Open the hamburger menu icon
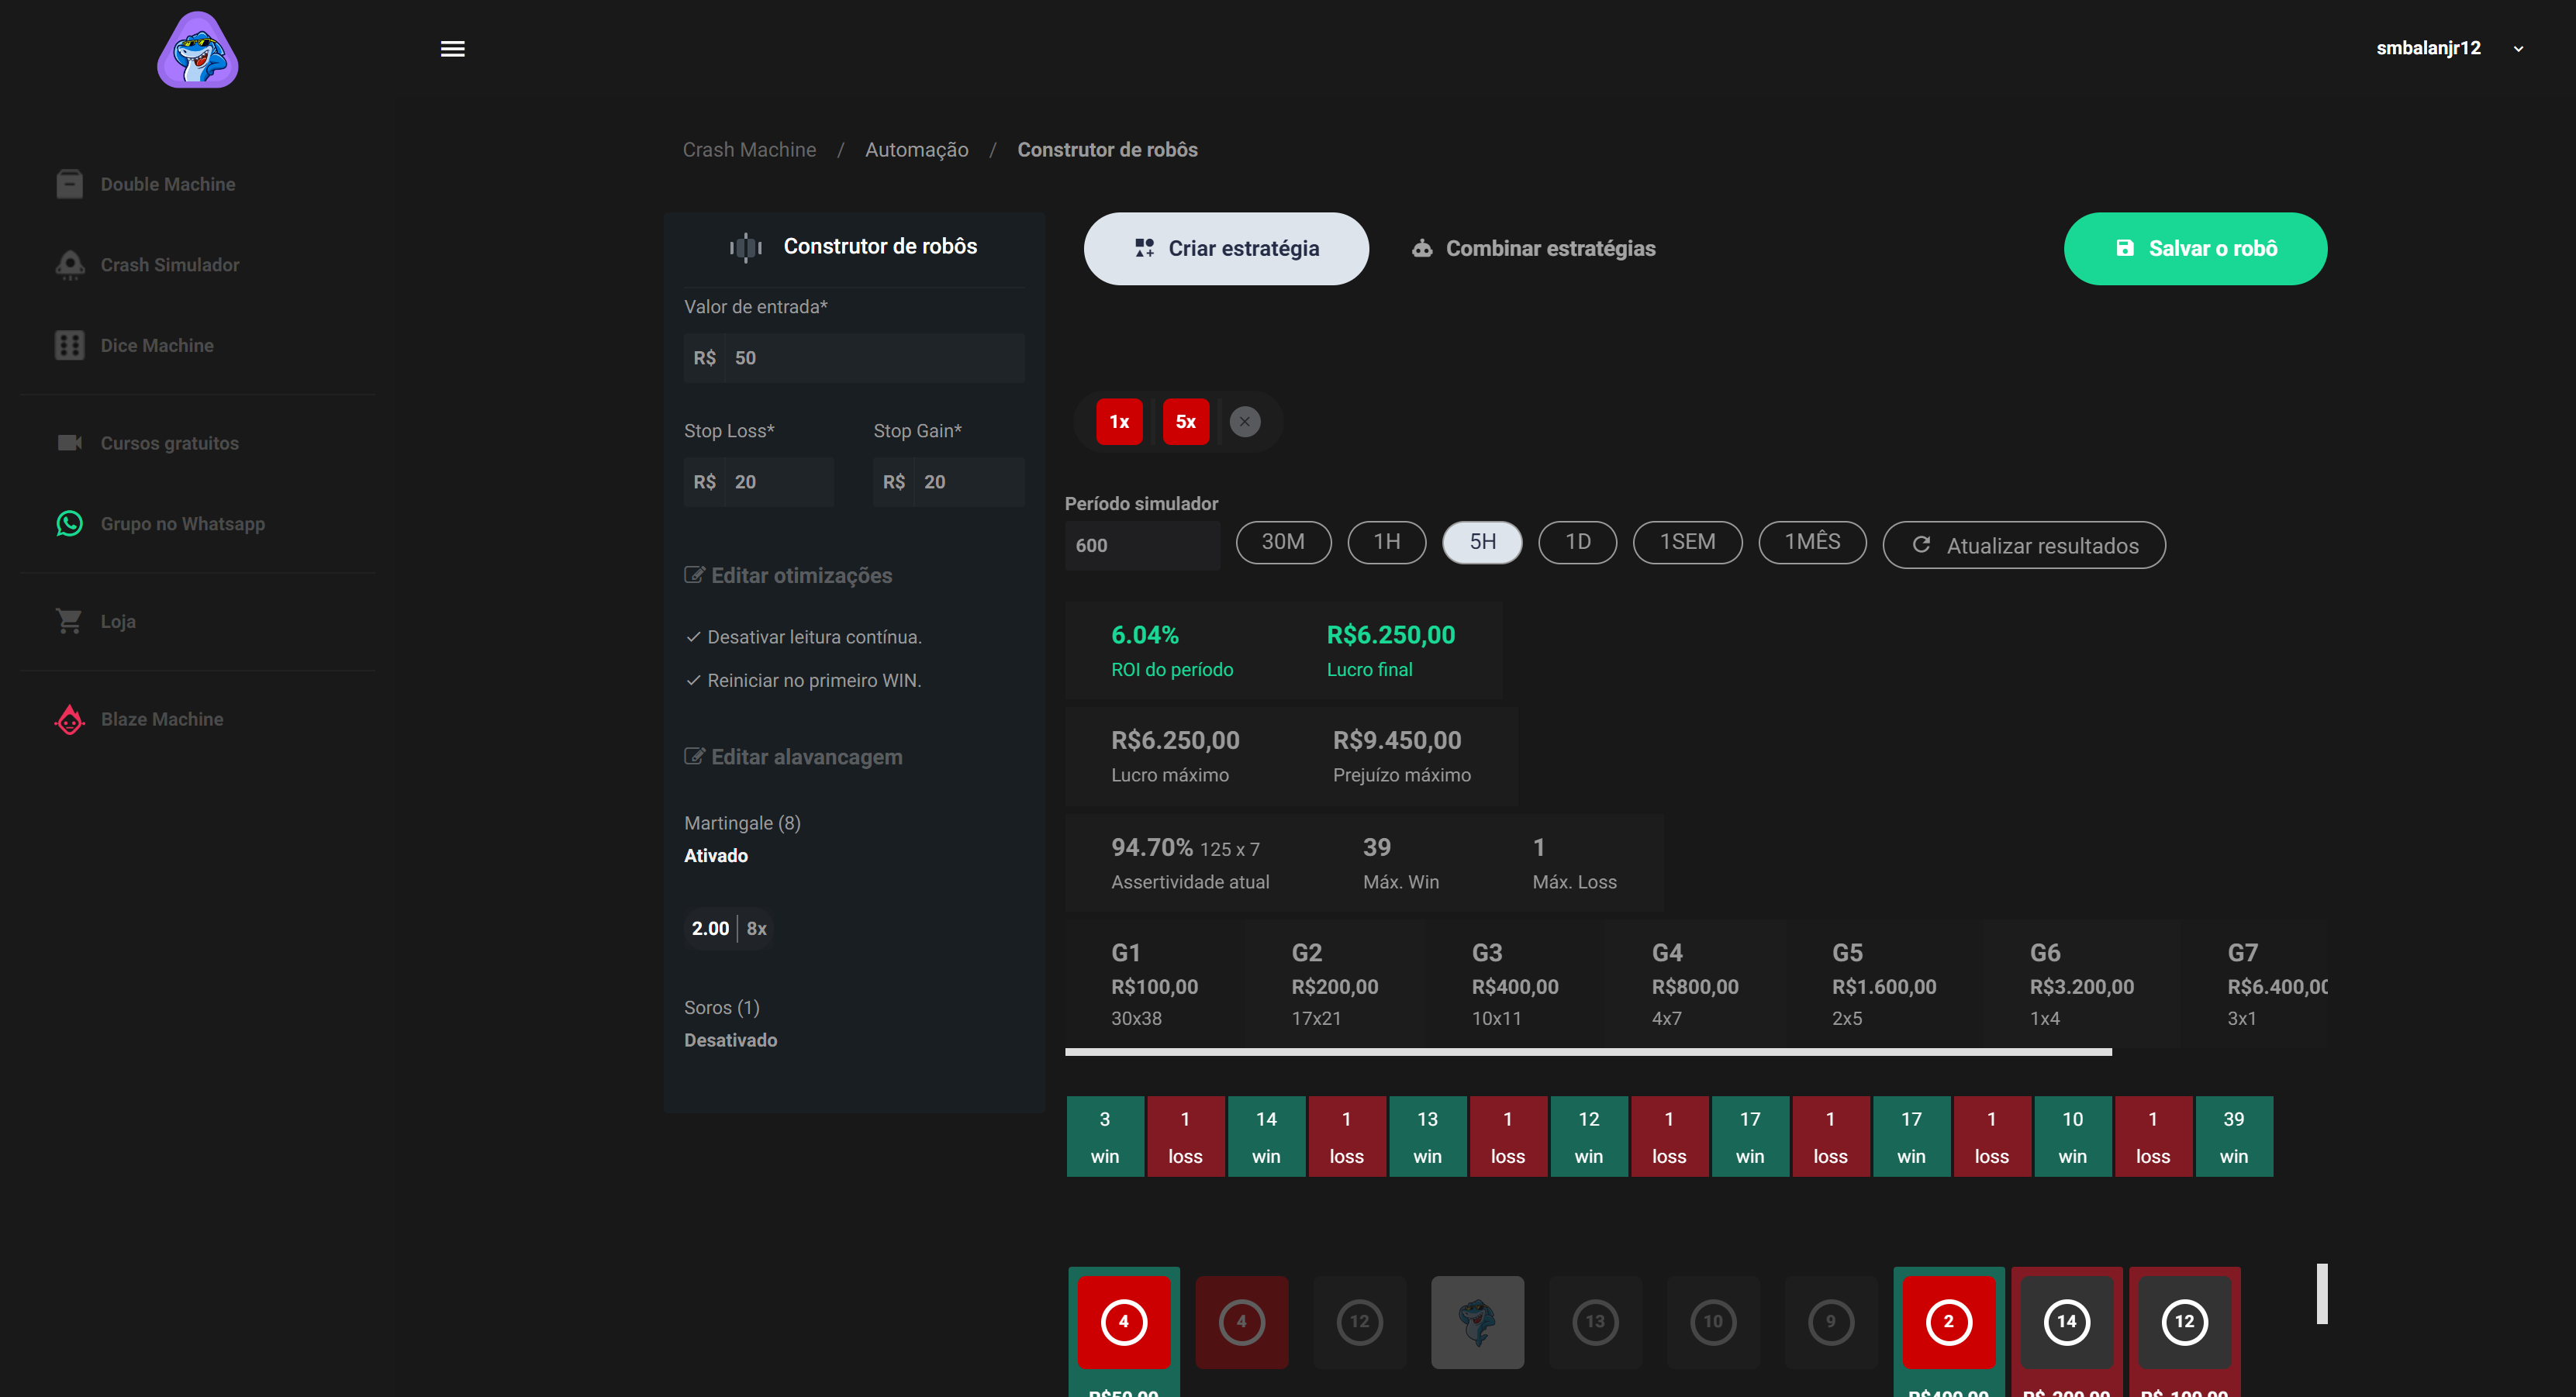 (x=452, y=49)
